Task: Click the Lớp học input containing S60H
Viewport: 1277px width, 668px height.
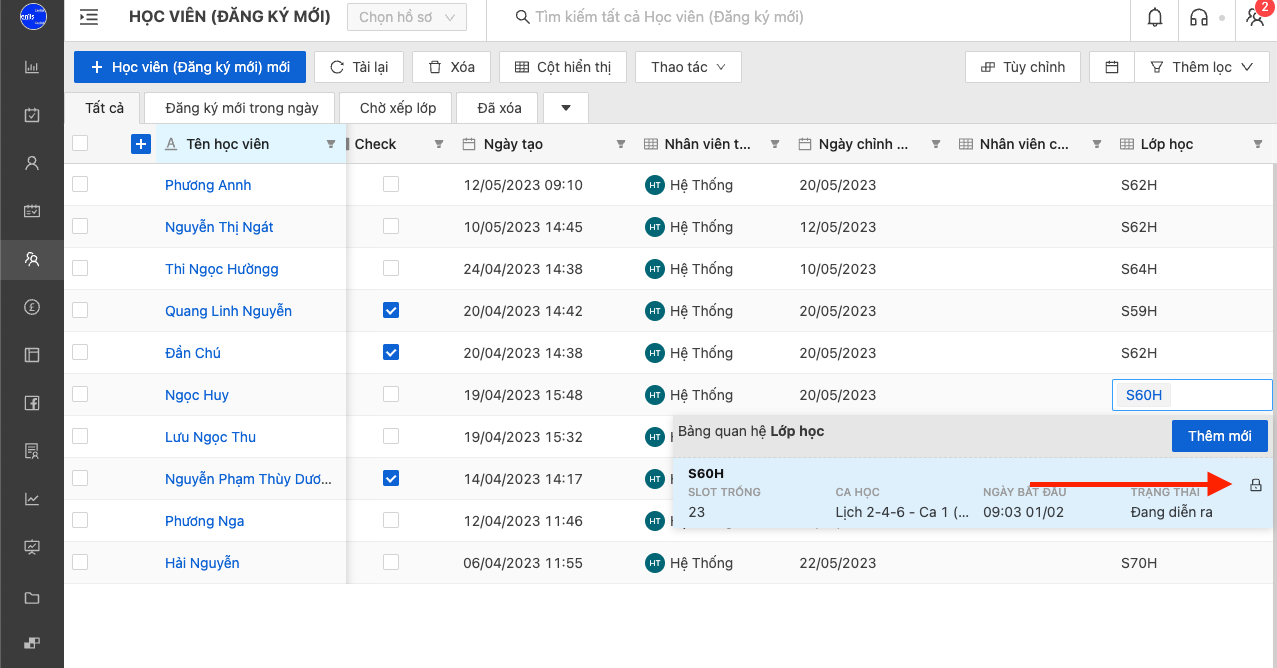Action: [1192, 395]
